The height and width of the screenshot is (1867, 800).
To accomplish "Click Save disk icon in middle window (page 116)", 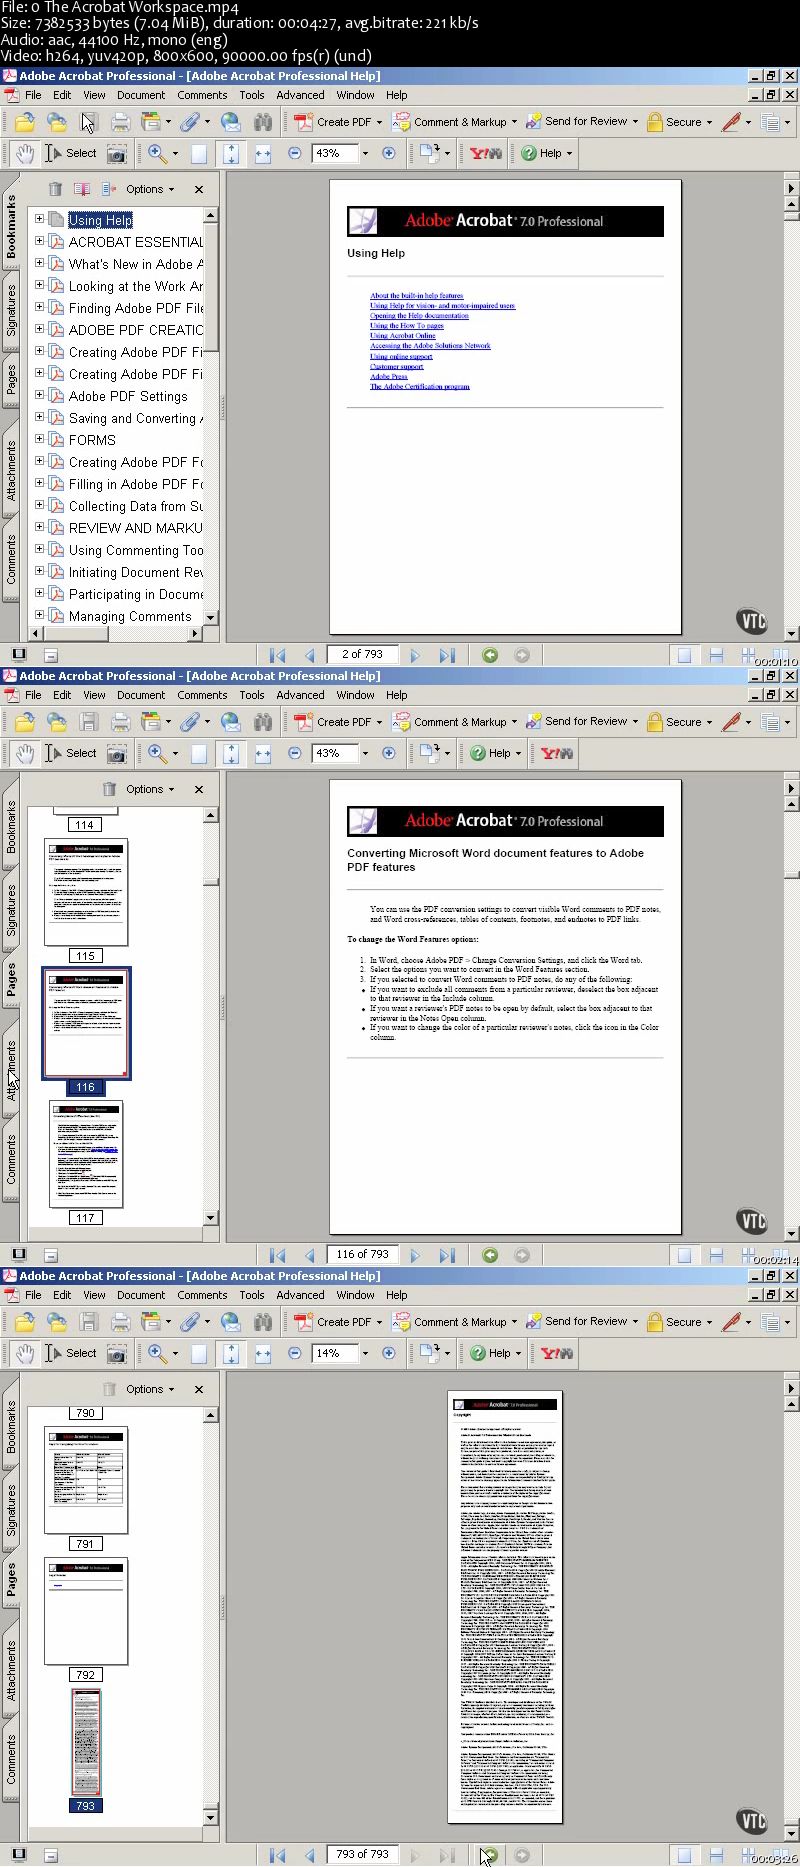I will 89,722.
